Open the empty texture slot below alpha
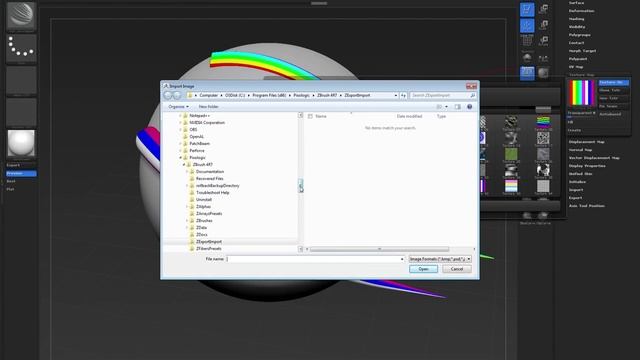Image resolution: width=640 pixels, height=360 pixels. pyautogui.click(x=21, y=112)
